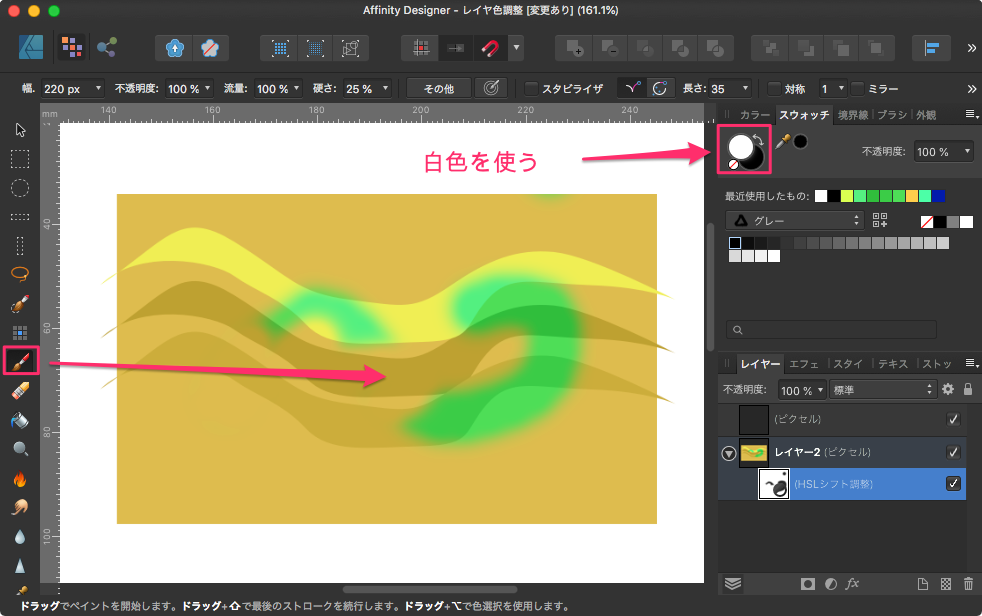Toggle the 対称 symmetry checkbox

774,89
